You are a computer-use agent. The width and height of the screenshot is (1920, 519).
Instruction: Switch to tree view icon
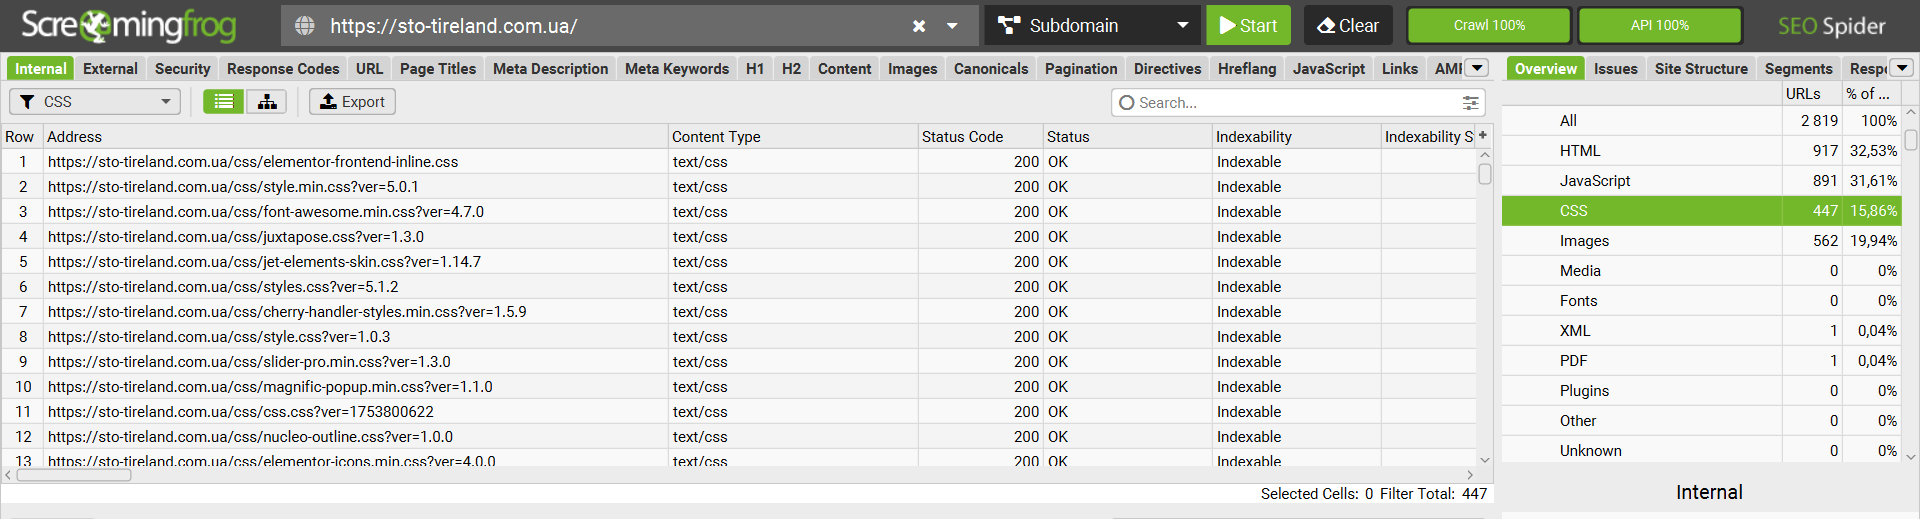point(267,102)
